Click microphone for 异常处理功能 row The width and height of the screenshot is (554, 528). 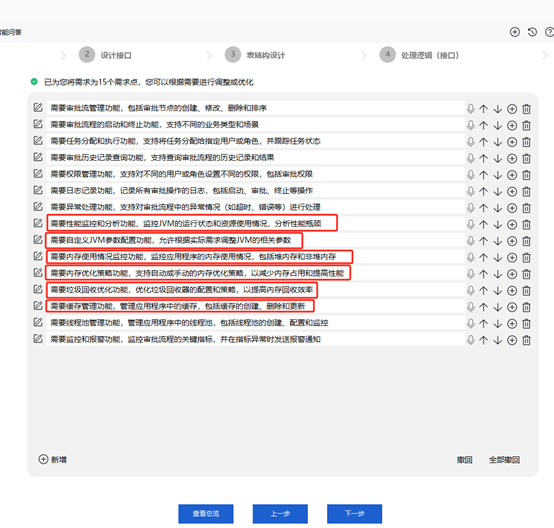click(470, 208)
